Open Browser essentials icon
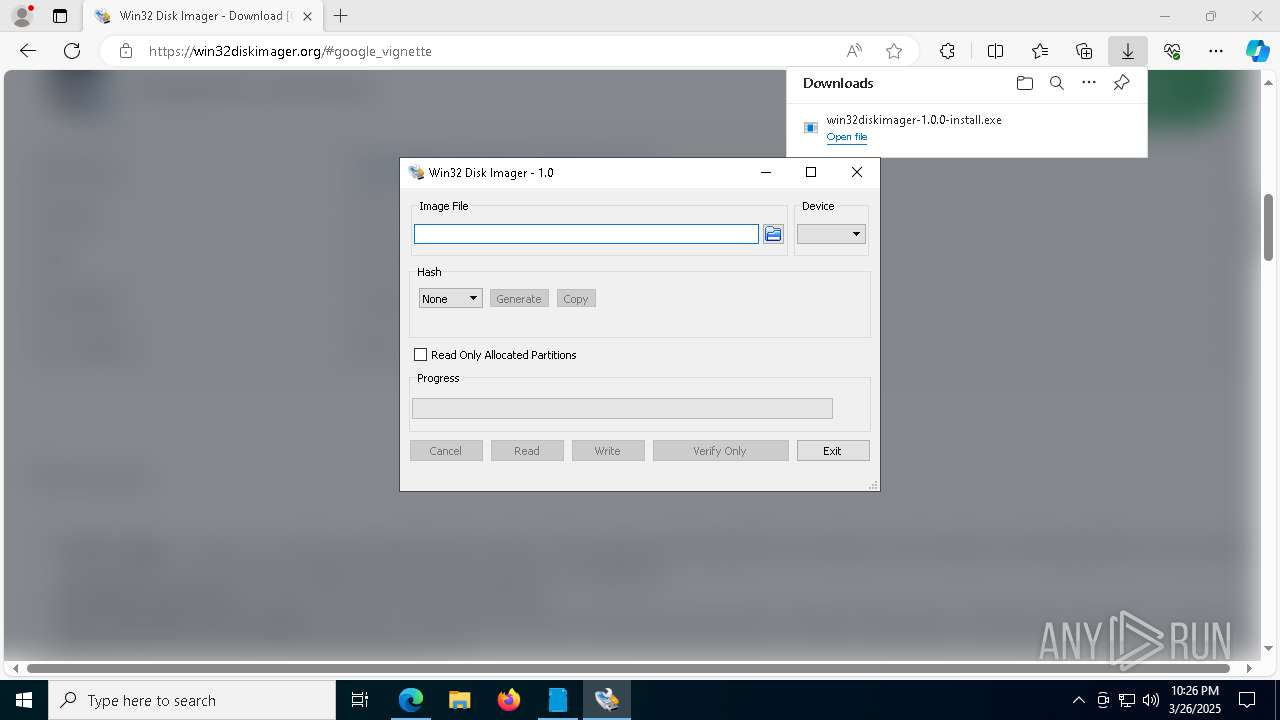Image resolution: width=1280 pixels, height=720 pixels. click(x=1172, y=51)
